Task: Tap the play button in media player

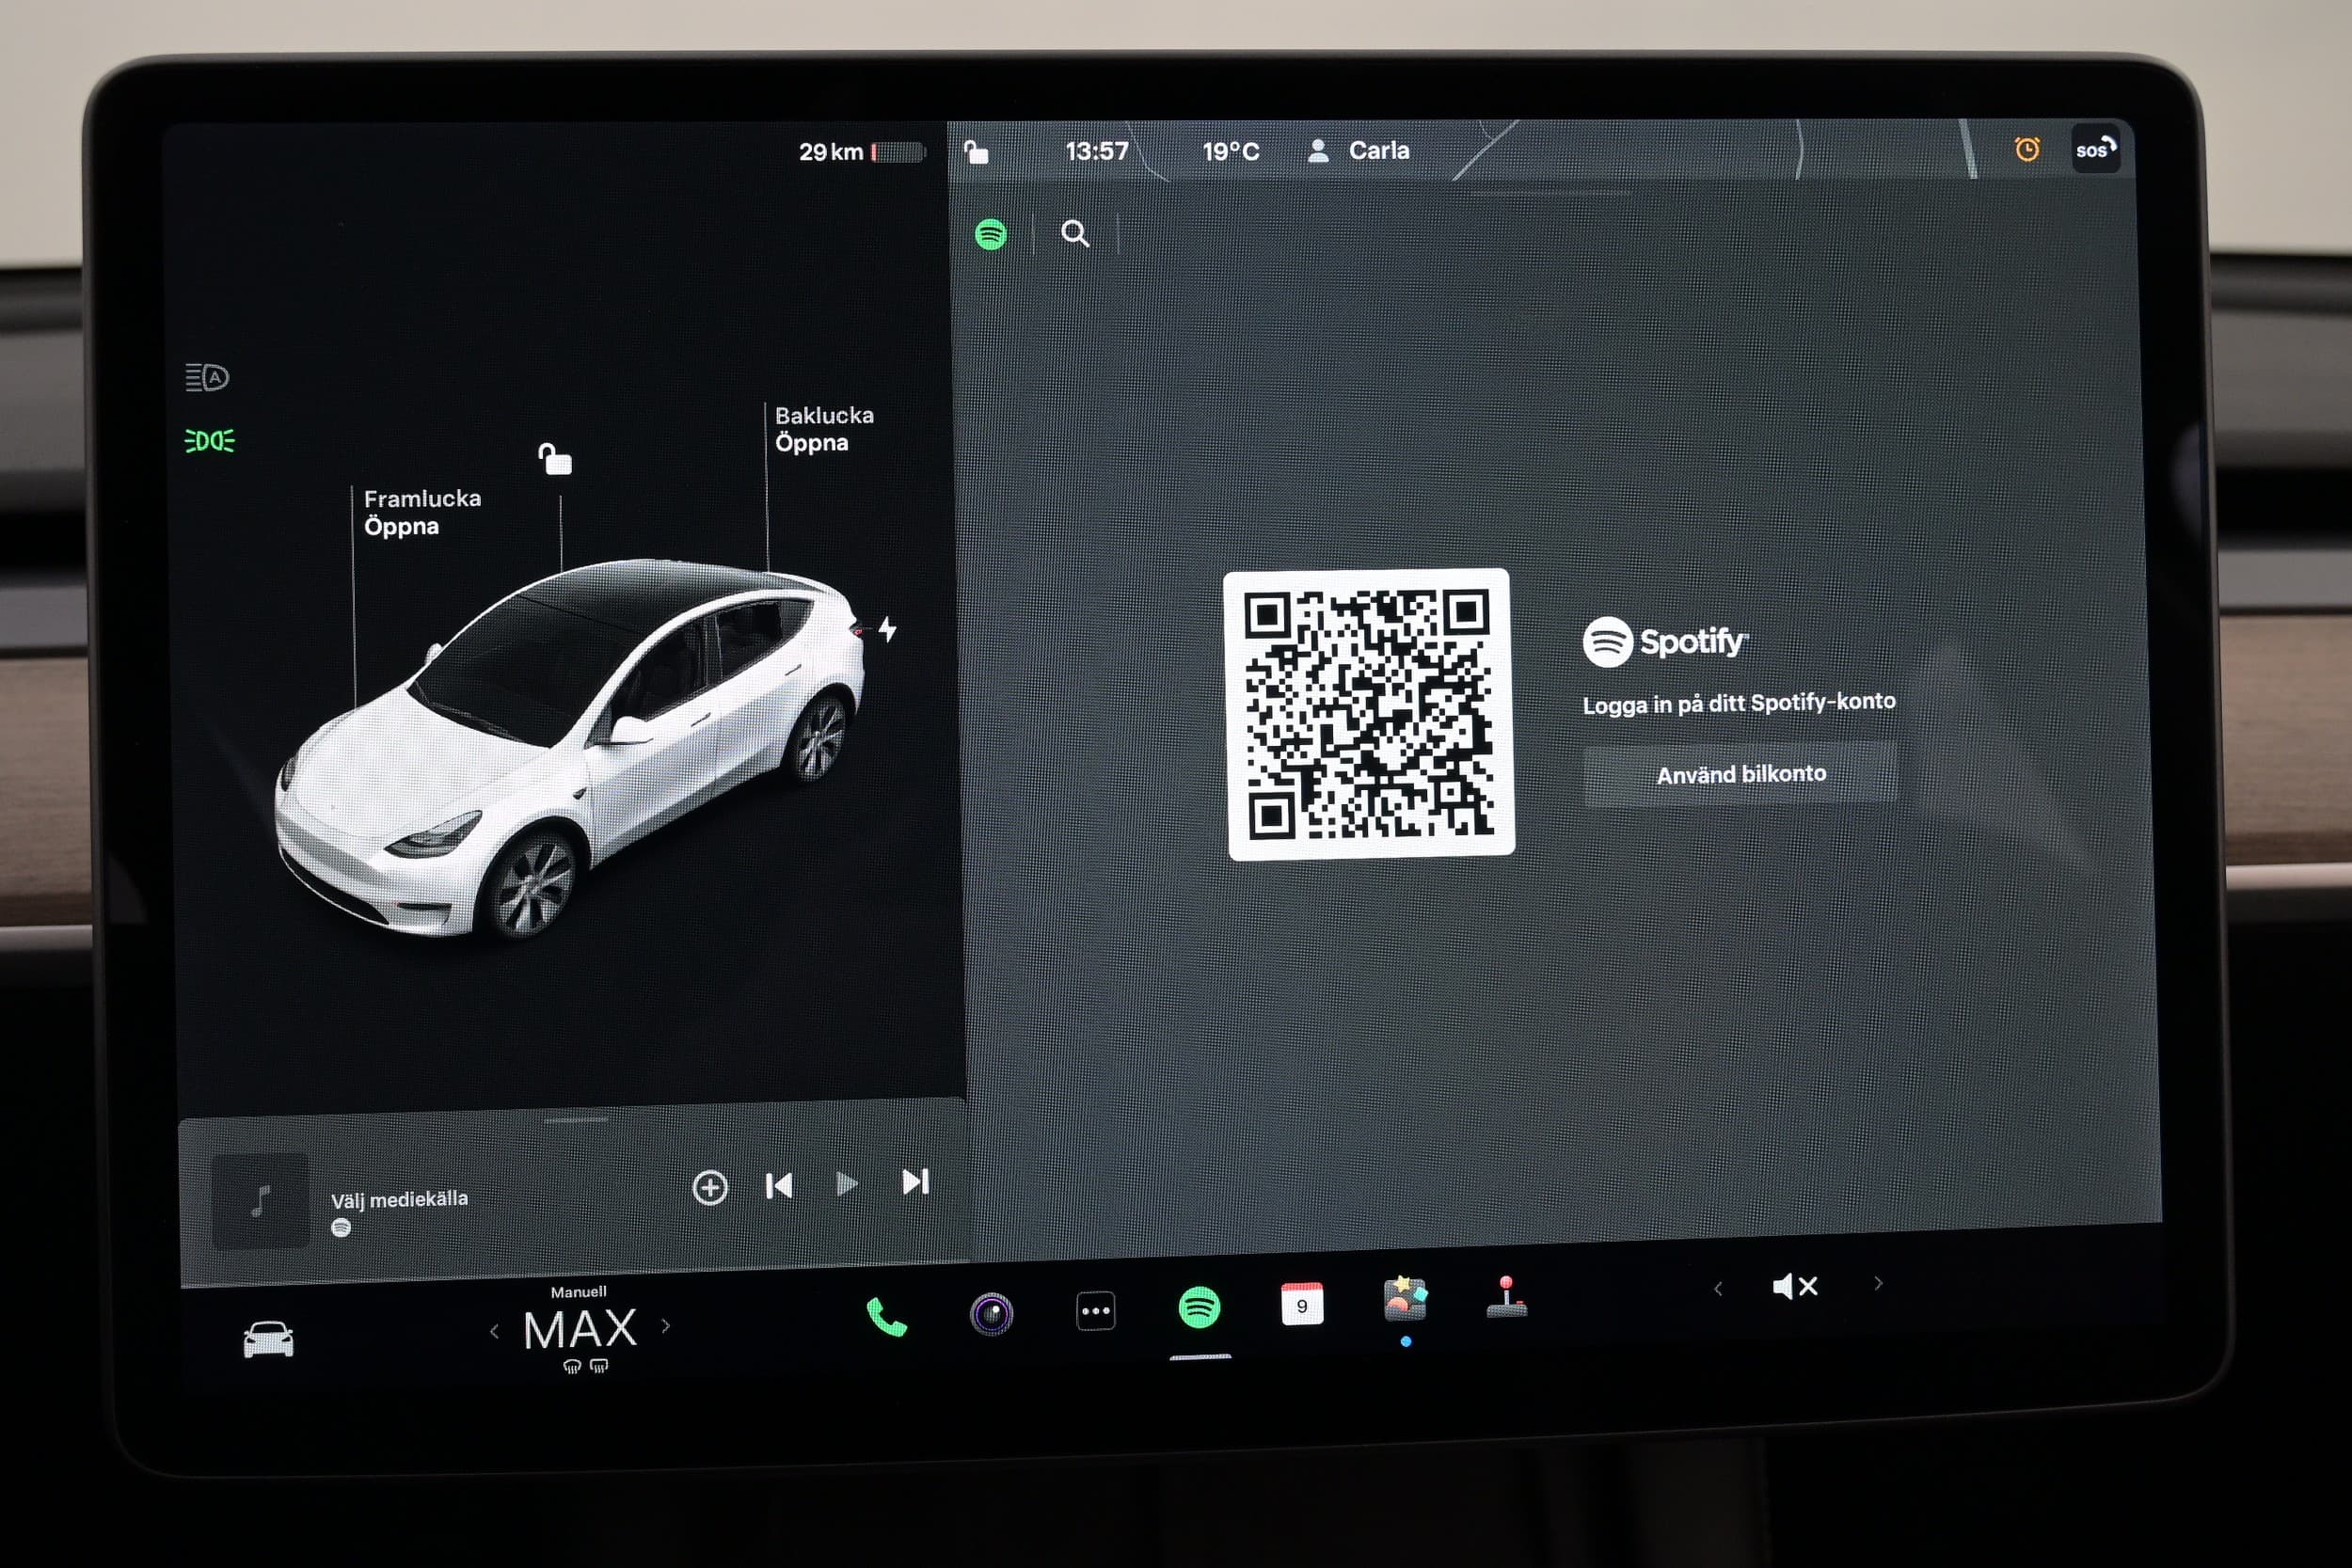Action: tap(846, 1184)
